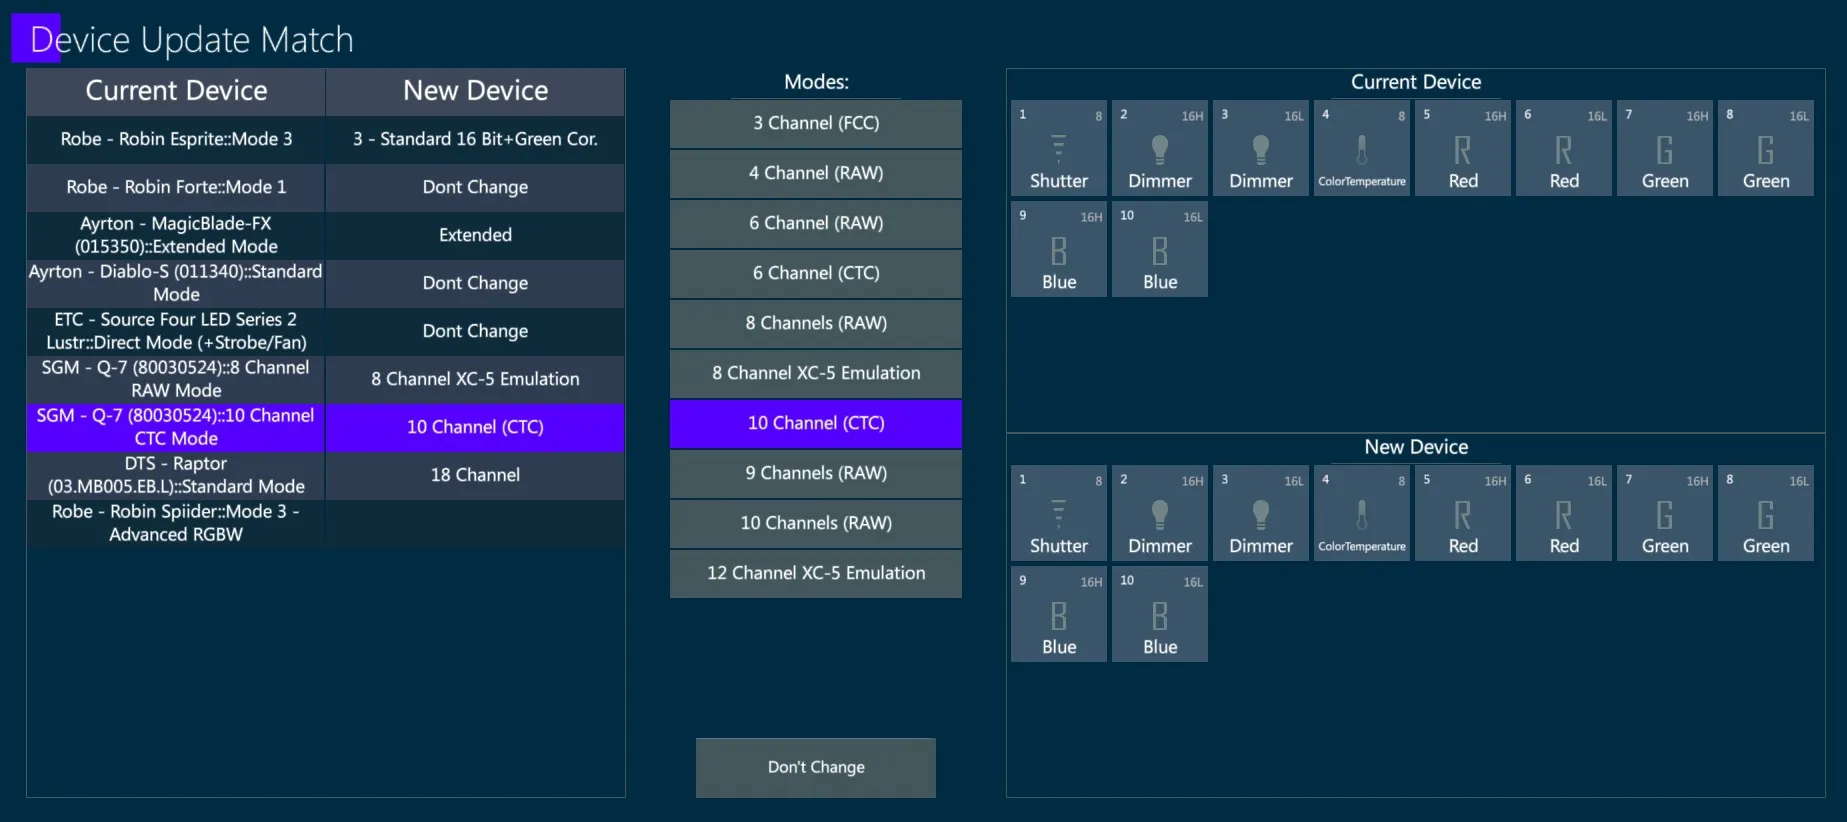Select Shutter channel 1 tile in New Device panel

pyautogui.click(x=1059, y=513)
